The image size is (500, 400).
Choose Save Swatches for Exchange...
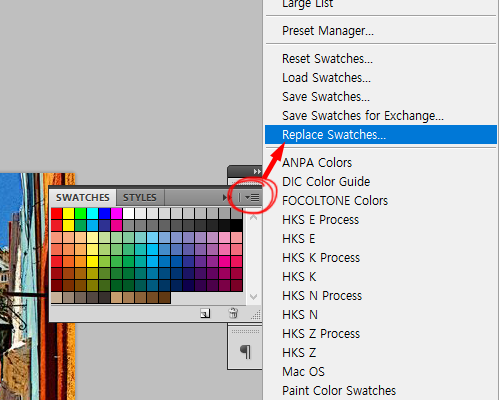[x=363, y=116]
